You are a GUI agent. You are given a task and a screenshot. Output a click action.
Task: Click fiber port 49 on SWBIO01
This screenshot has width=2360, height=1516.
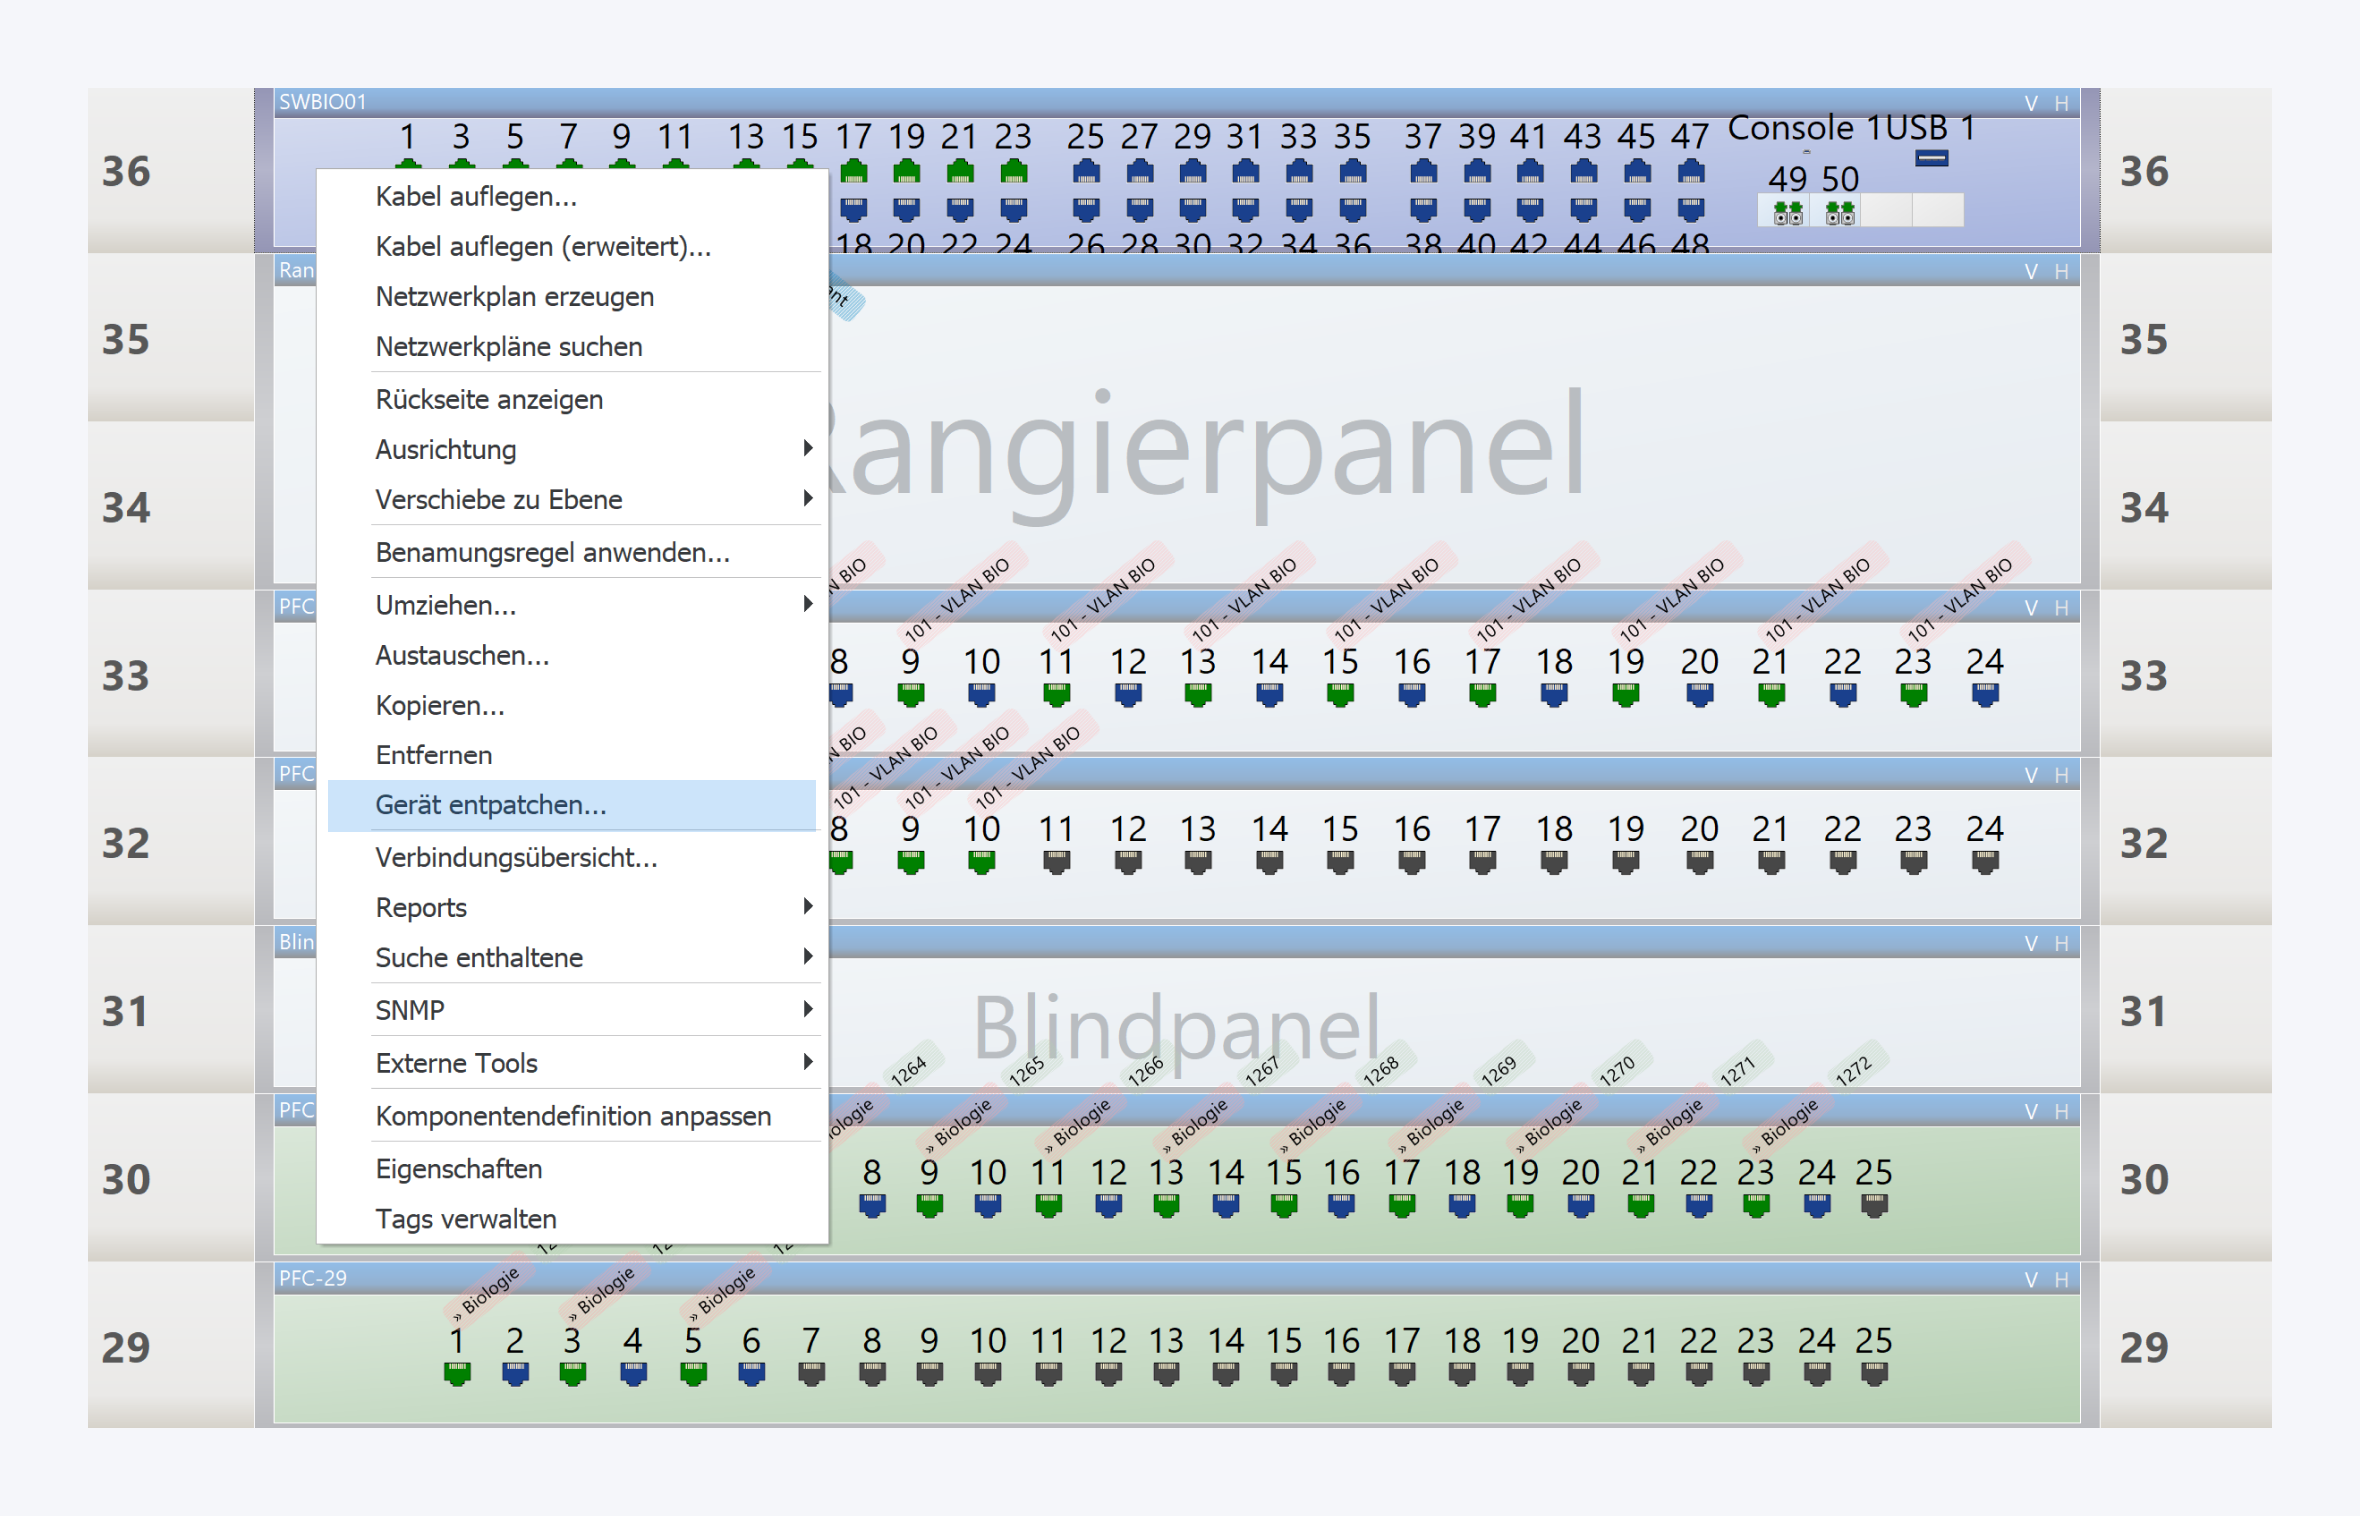(1787, 212)
